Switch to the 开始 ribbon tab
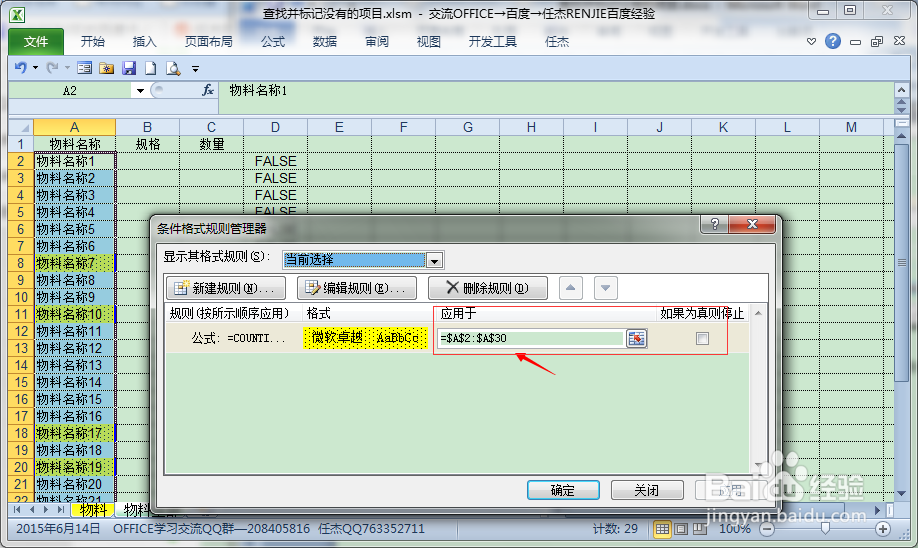 [93, 42]
